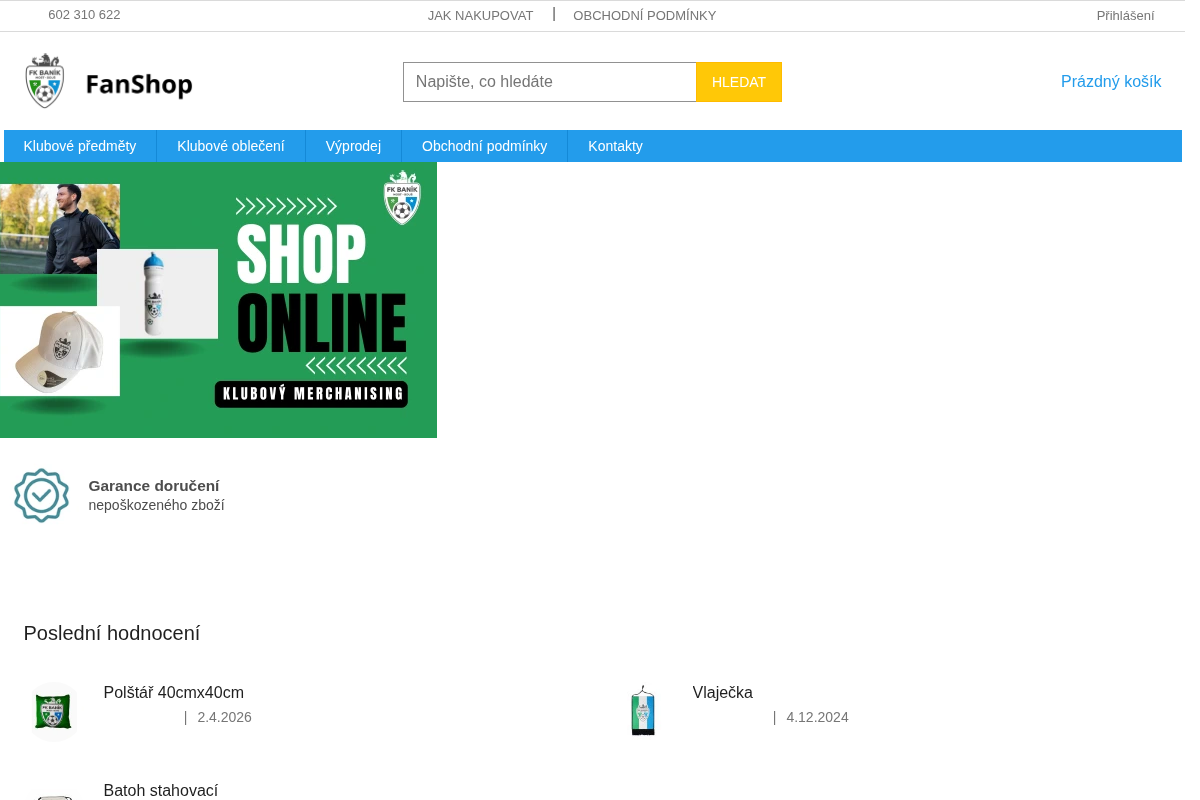Select the Klubové oblečení menu item

tap(231, 146)
